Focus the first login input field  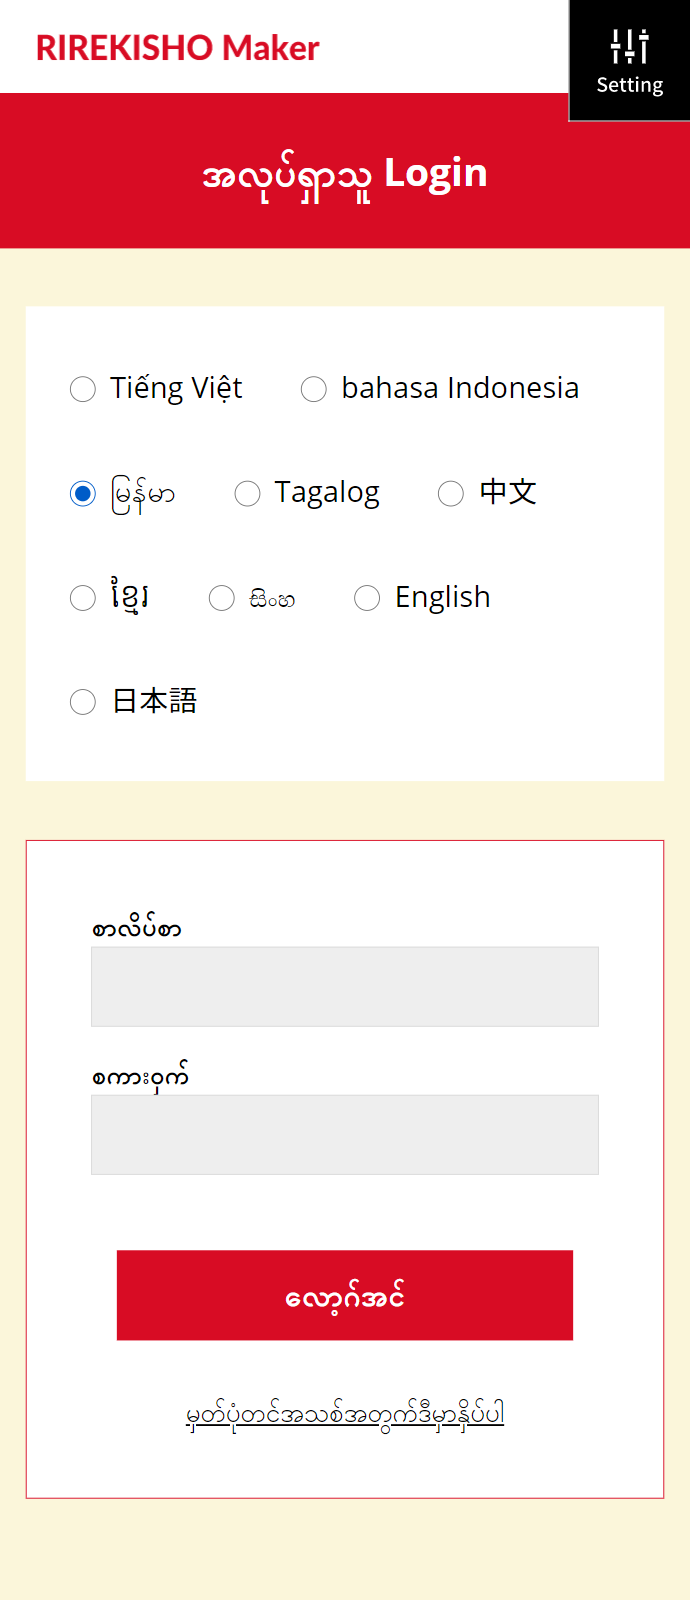coord(345,986)
